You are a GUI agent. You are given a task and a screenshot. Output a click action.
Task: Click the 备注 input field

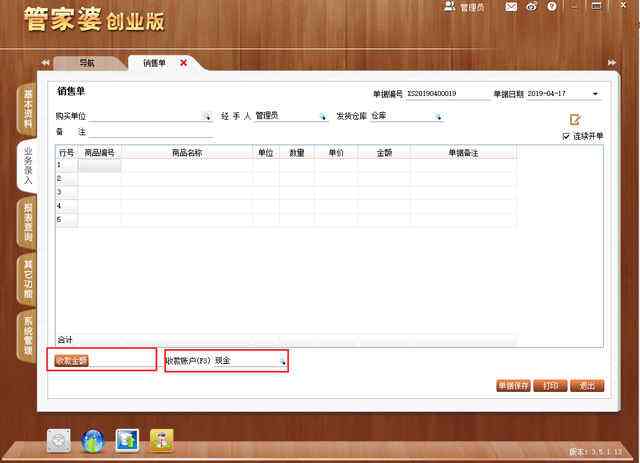(x=151, y=132)
